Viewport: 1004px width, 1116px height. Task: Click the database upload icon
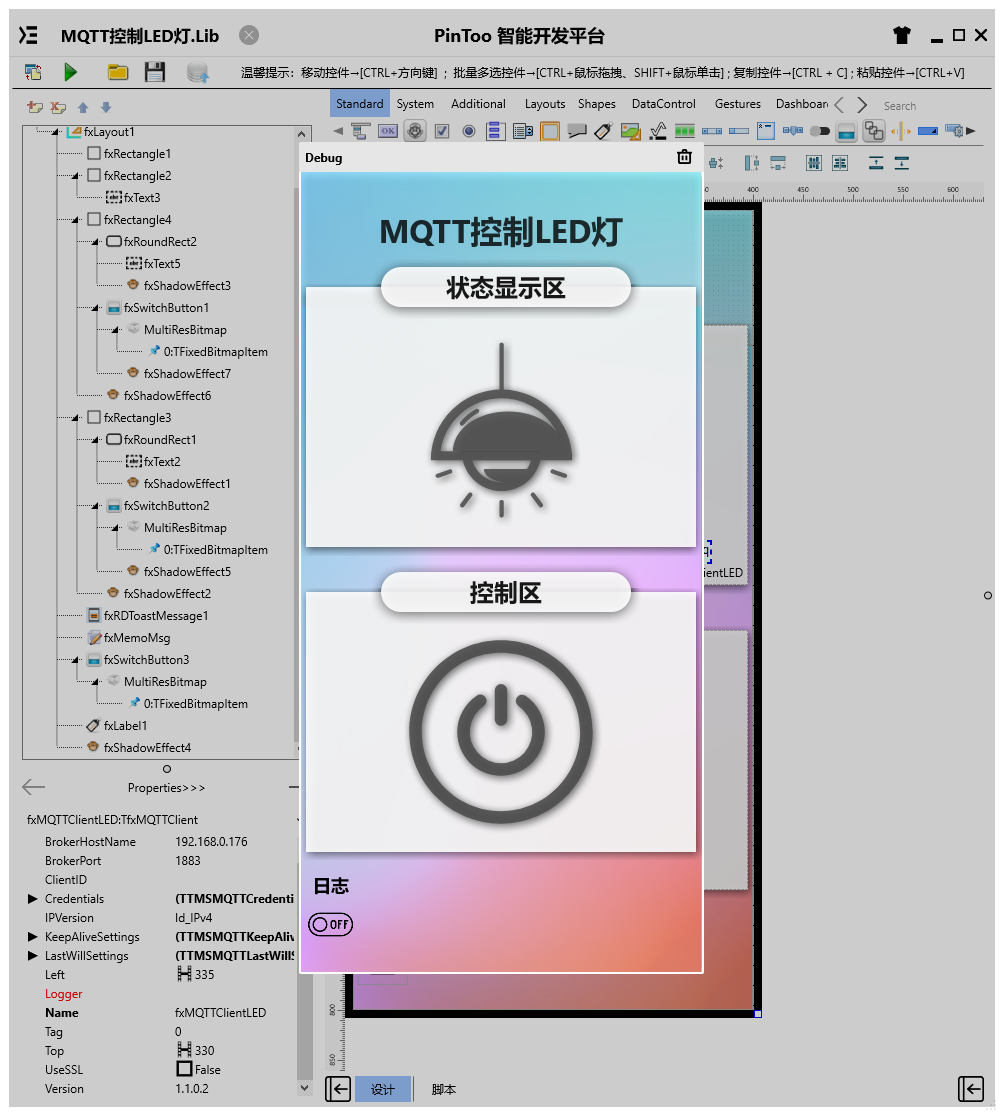197,72
